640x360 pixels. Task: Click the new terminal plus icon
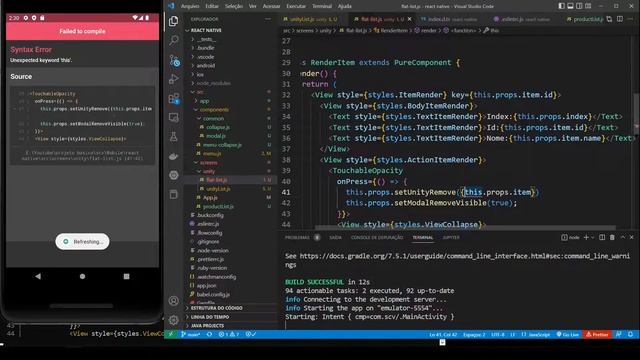click(586, 237)
